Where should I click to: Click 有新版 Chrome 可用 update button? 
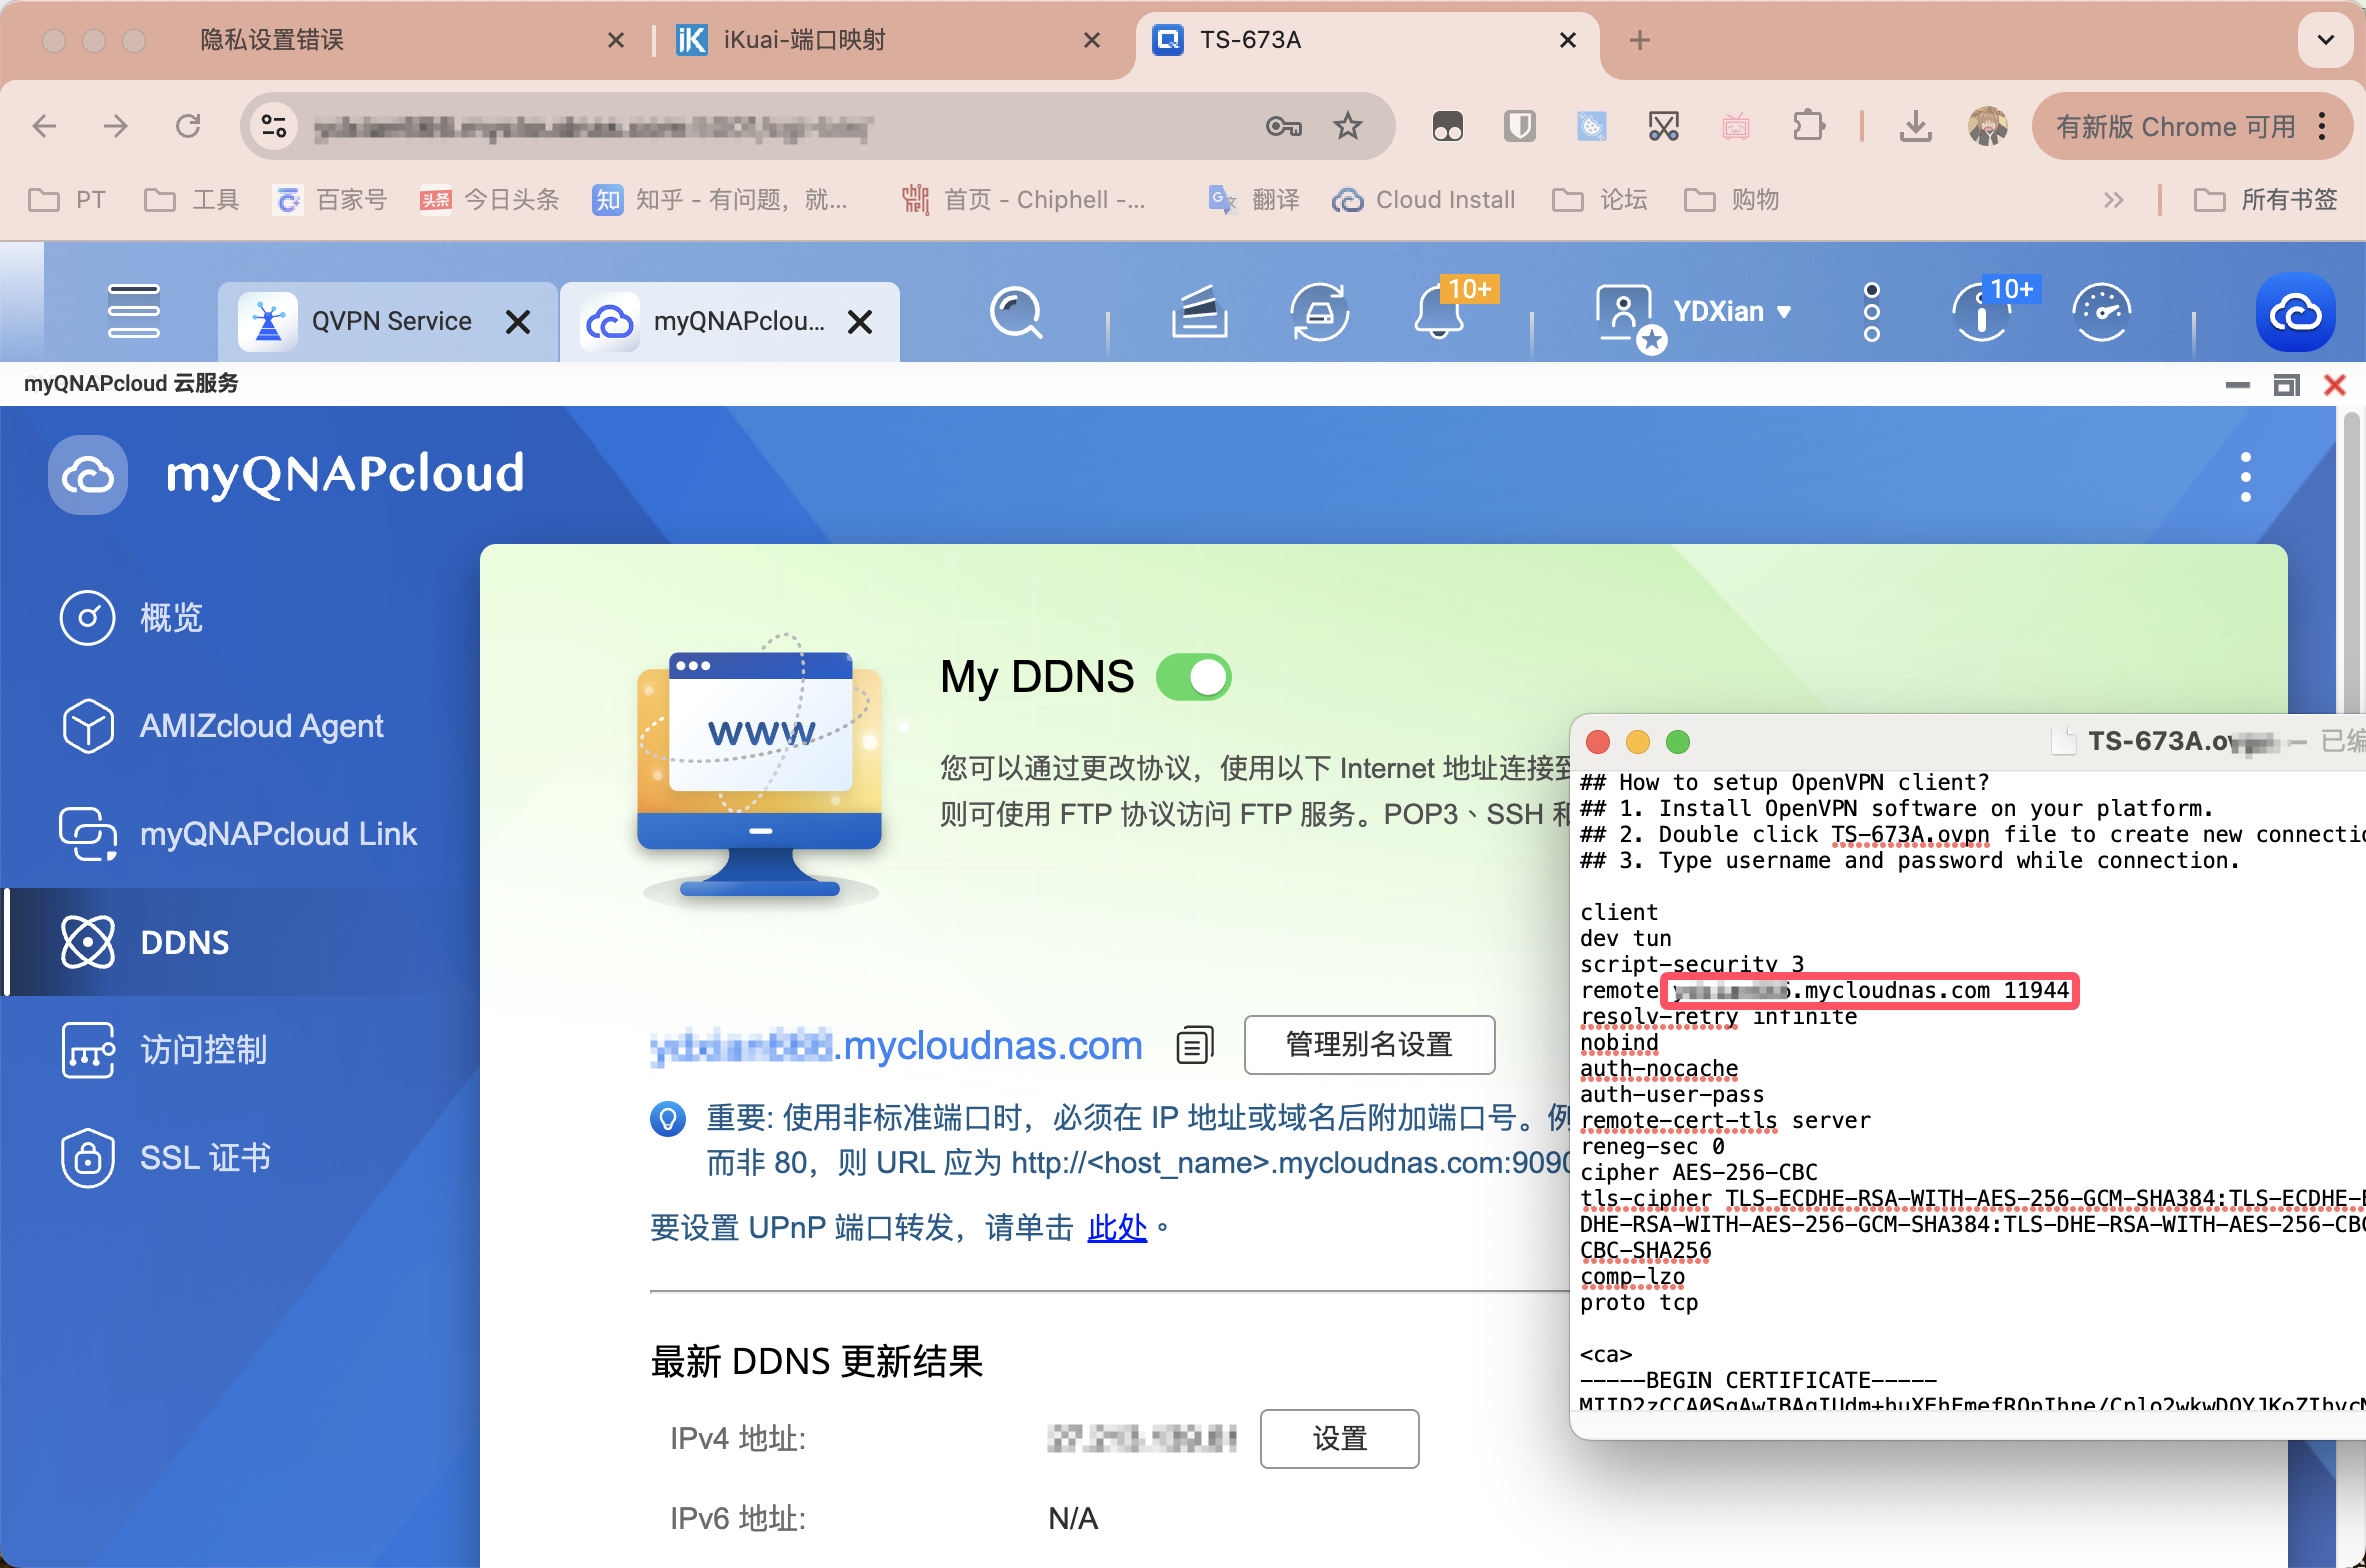coord(2192,126)
